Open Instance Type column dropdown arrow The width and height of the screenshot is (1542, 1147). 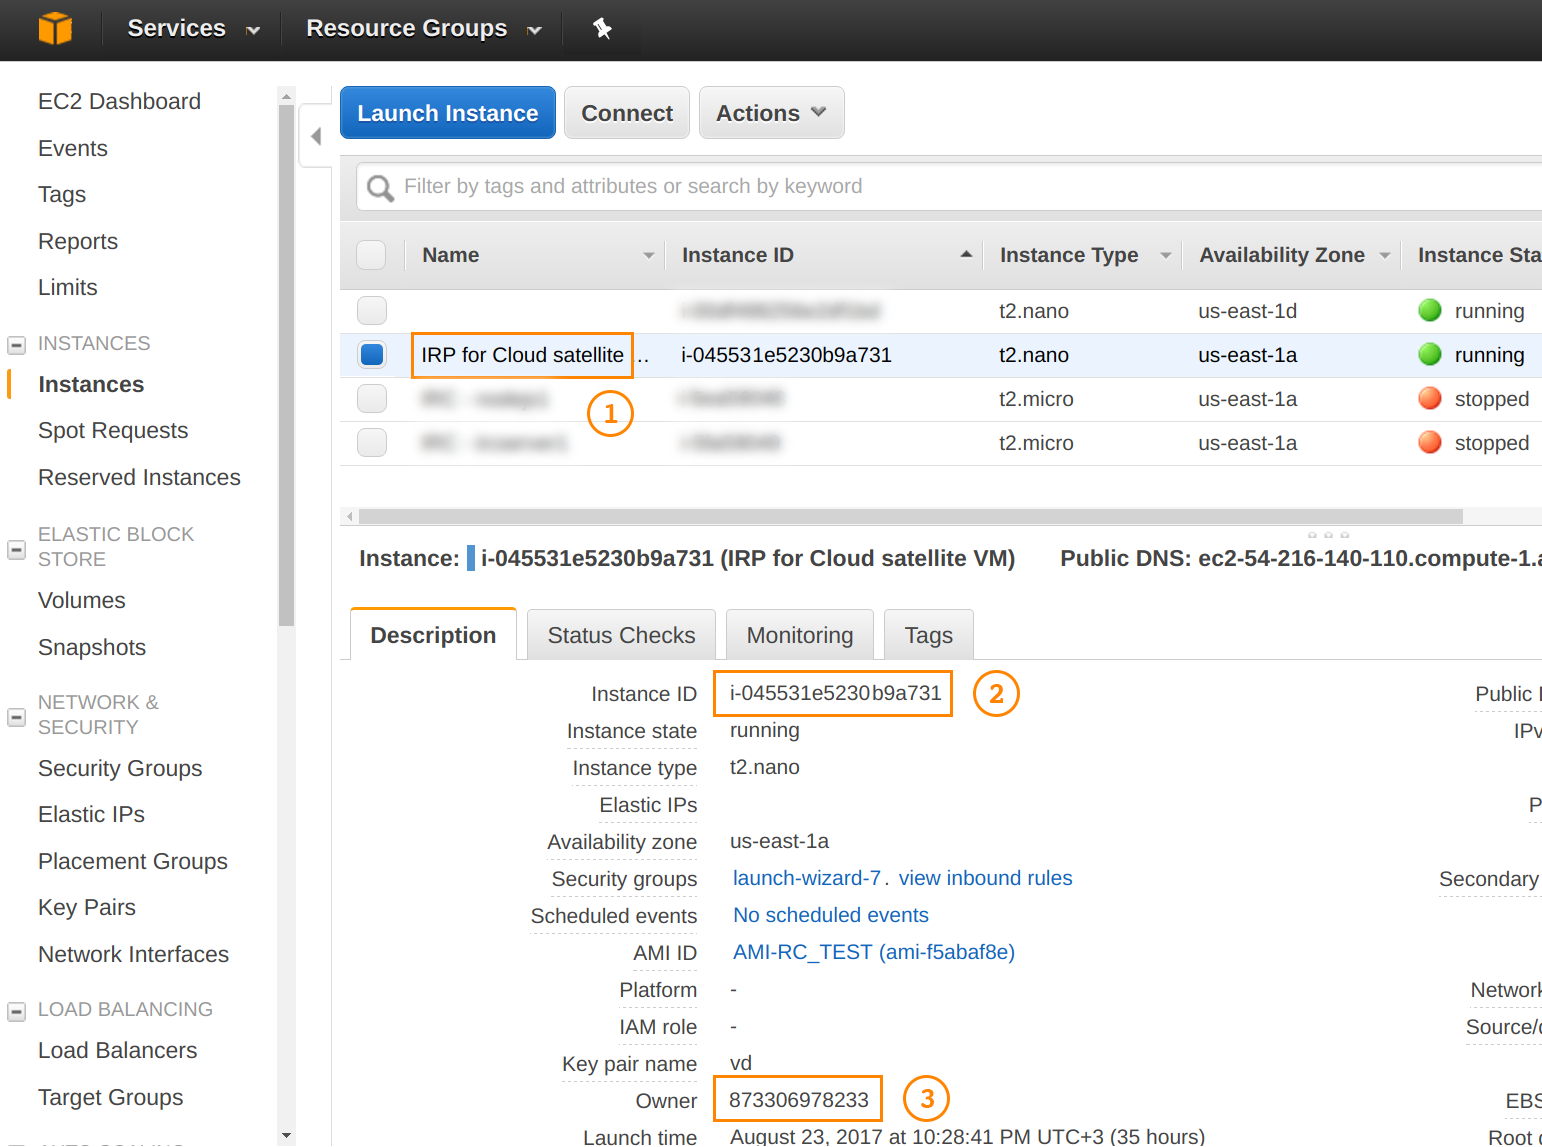[x=1166, y=256]
